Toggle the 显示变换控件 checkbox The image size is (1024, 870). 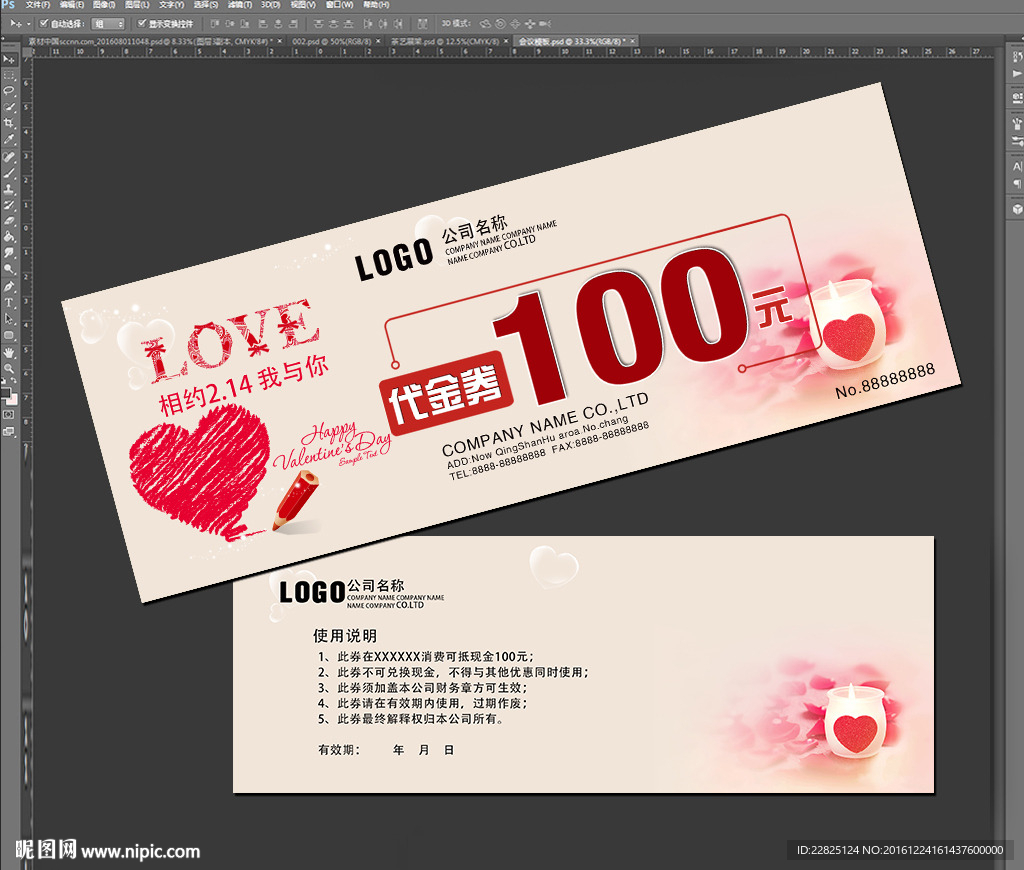tap(141, 23)
